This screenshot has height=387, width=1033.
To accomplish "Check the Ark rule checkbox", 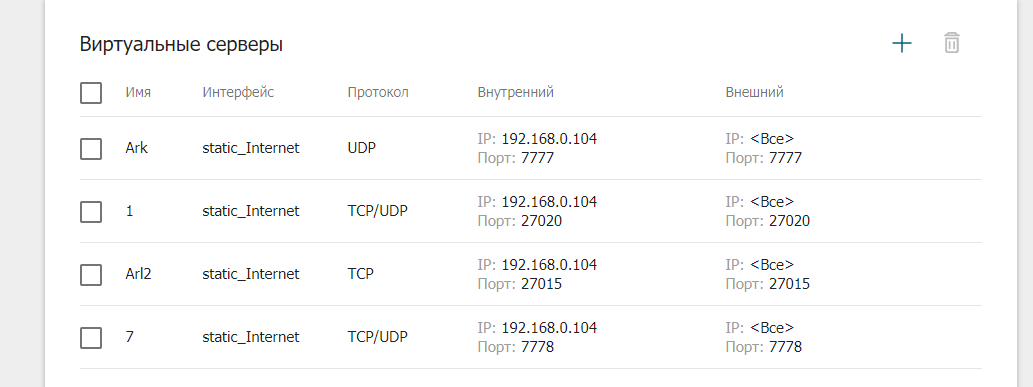I will coord(91,148).
